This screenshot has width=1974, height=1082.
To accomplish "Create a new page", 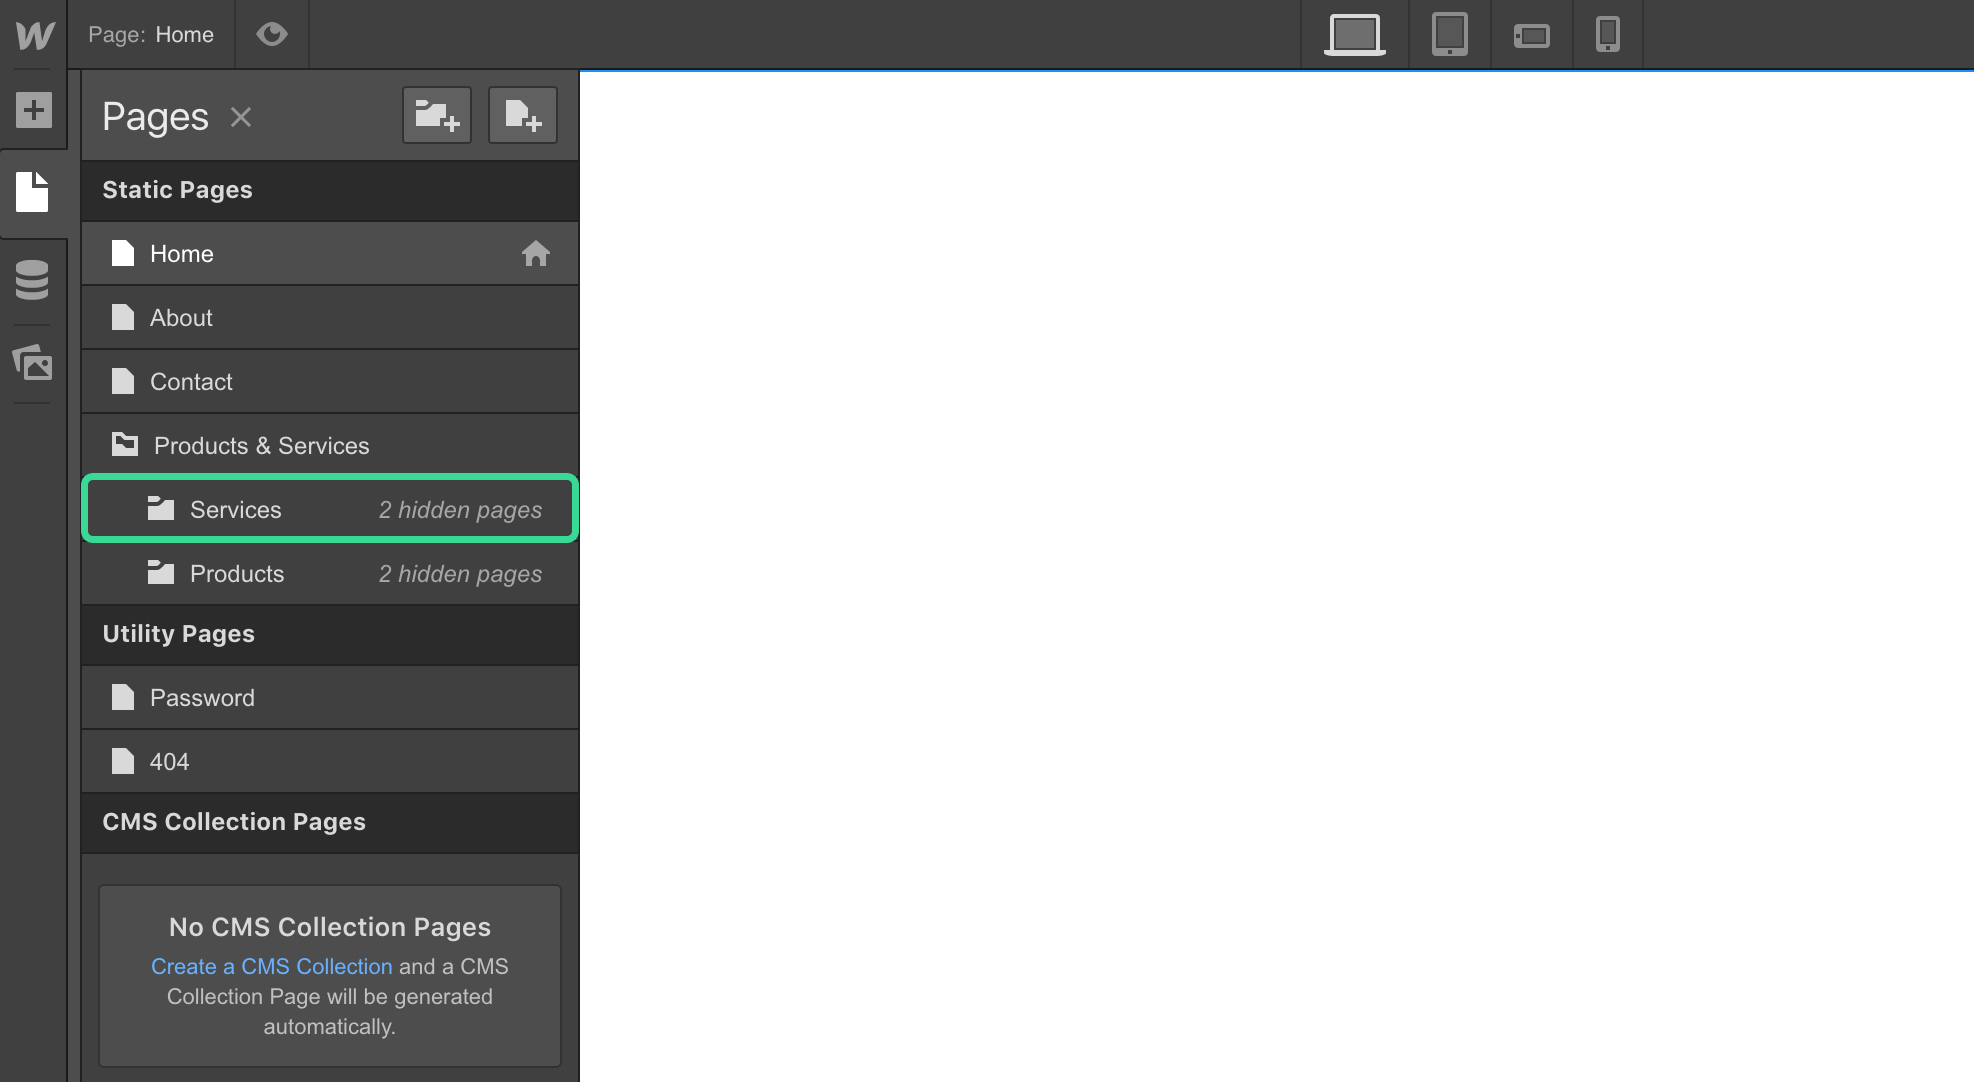I will pos(522,114).
